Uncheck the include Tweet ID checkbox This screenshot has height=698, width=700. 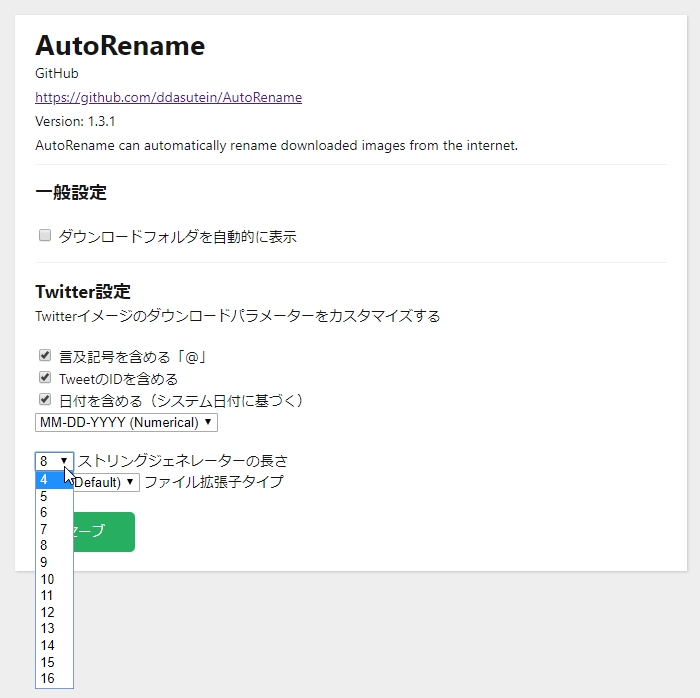click(x=45, y=377)
